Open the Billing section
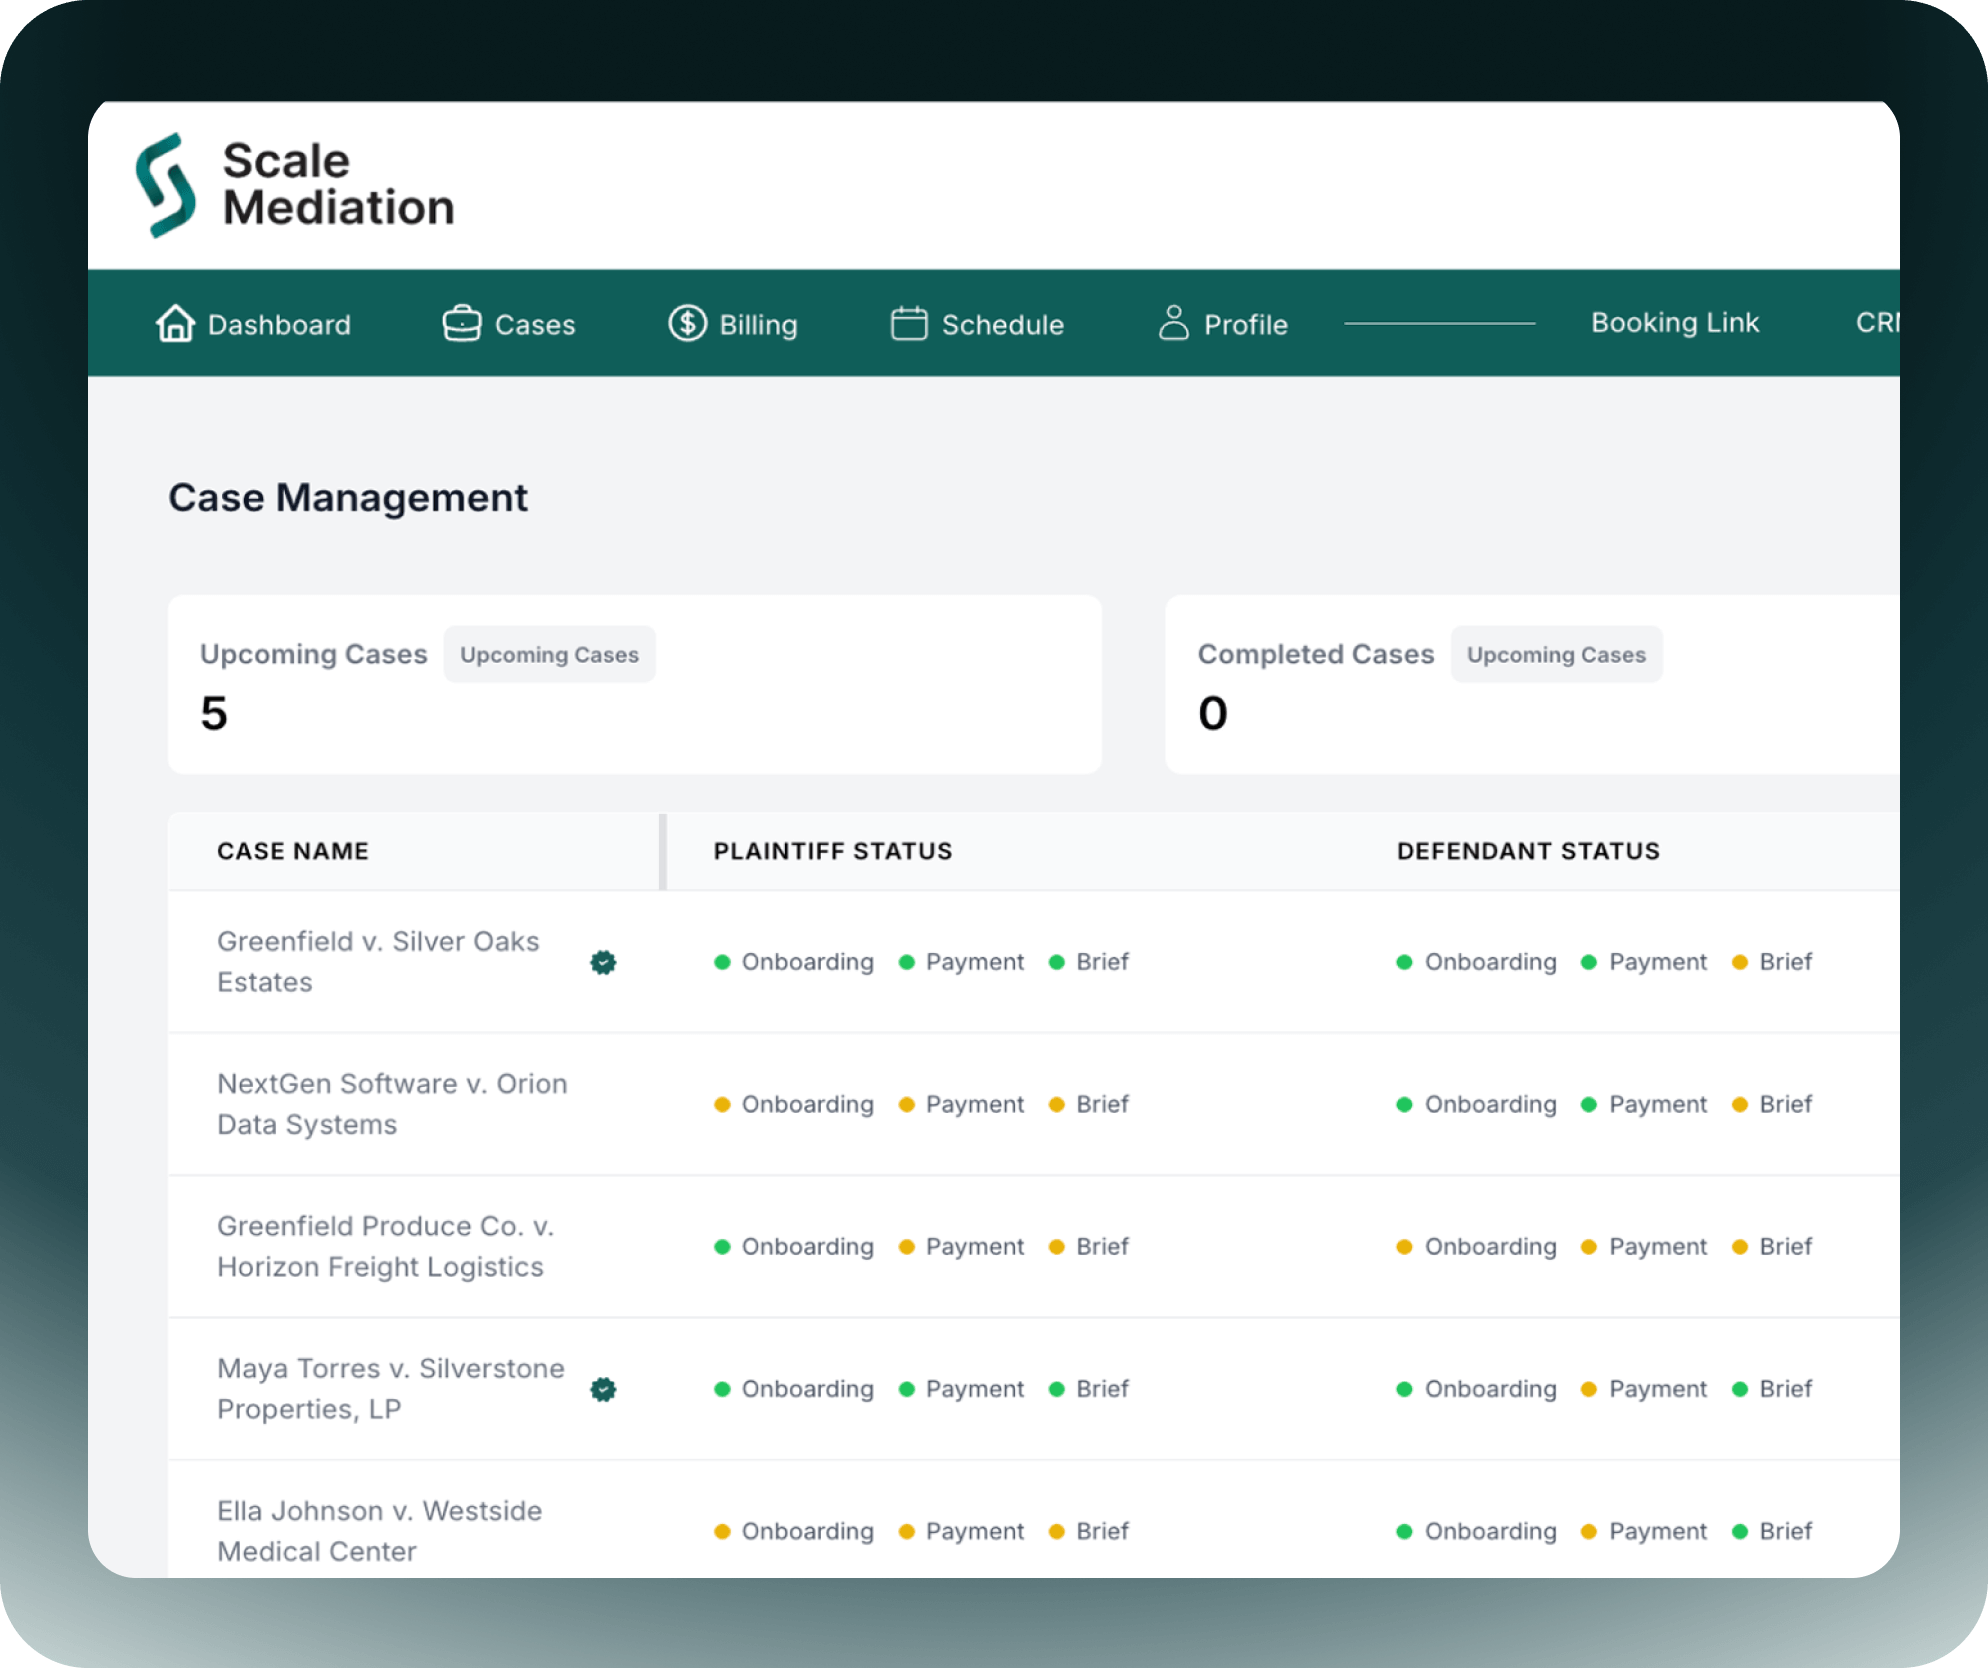The width and height of the screenshot is (1988, 1668). 757,325
